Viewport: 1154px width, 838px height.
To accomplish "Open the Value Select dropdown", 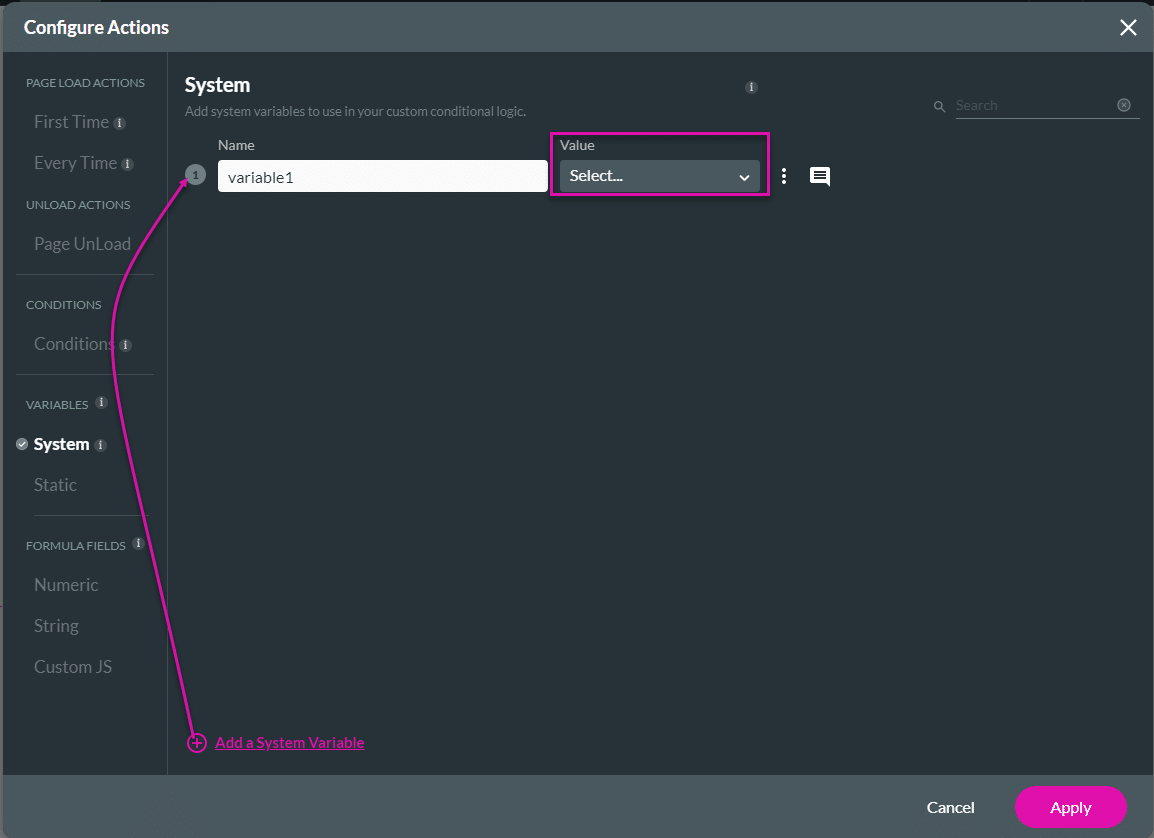I will tap(659, 176).
